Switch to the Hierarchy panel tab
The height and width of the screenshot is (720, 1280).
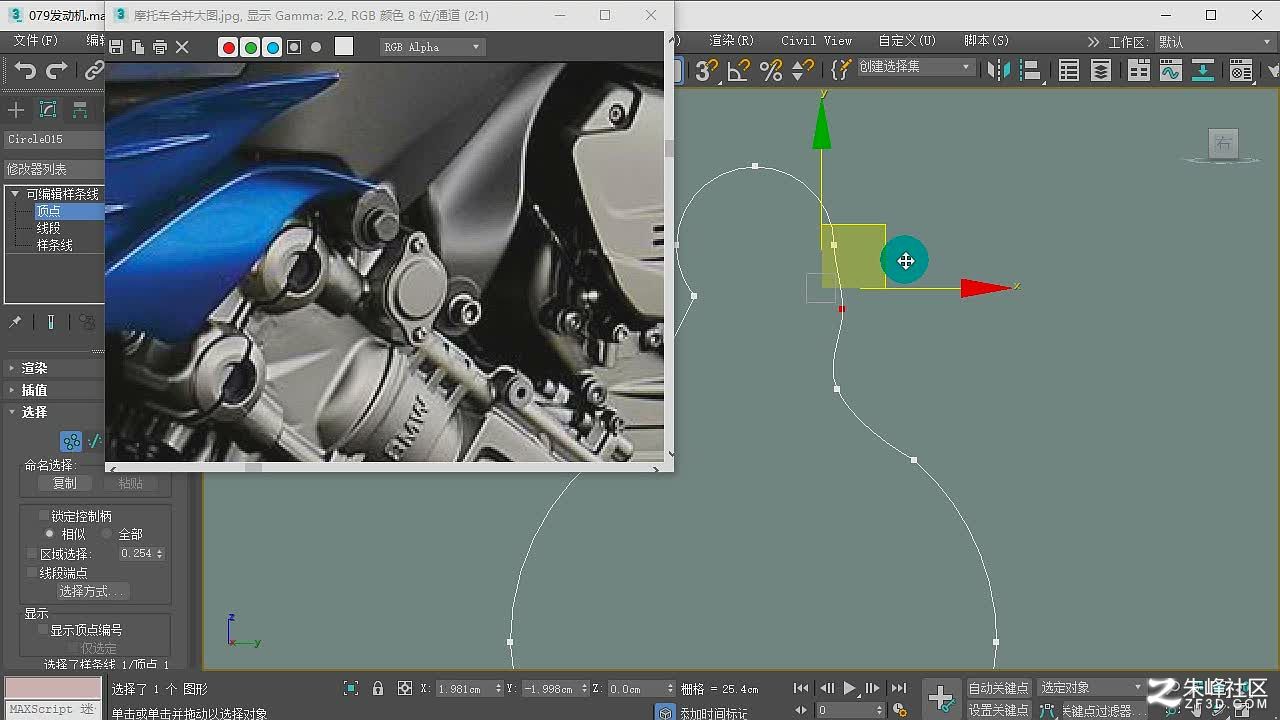tap(80, 110)
